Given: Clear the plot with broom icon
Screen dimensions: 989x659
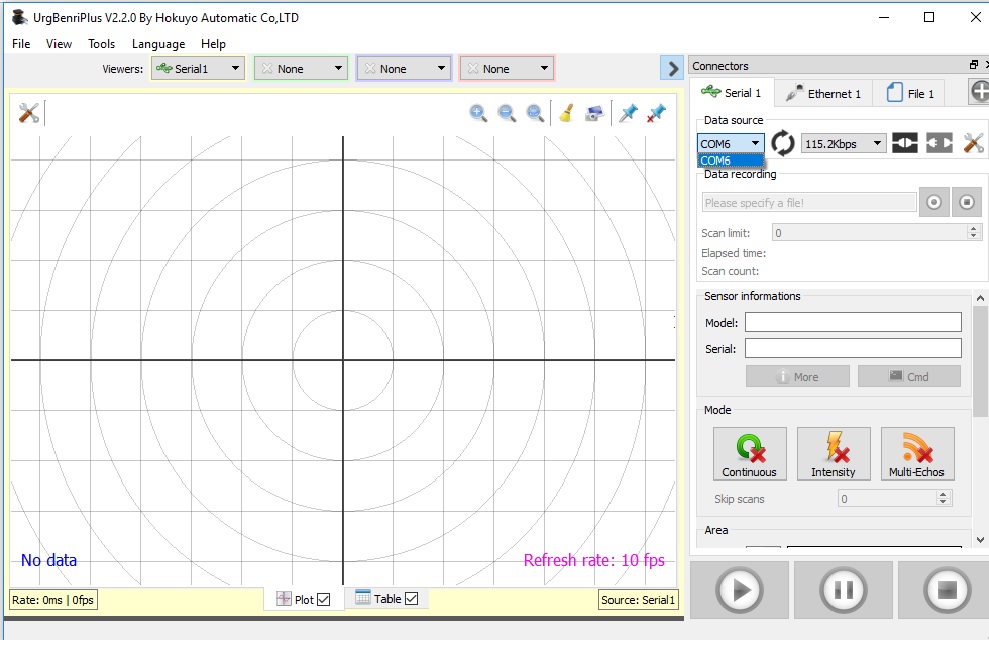Looking at the screenshot, I should coord(566,114).
